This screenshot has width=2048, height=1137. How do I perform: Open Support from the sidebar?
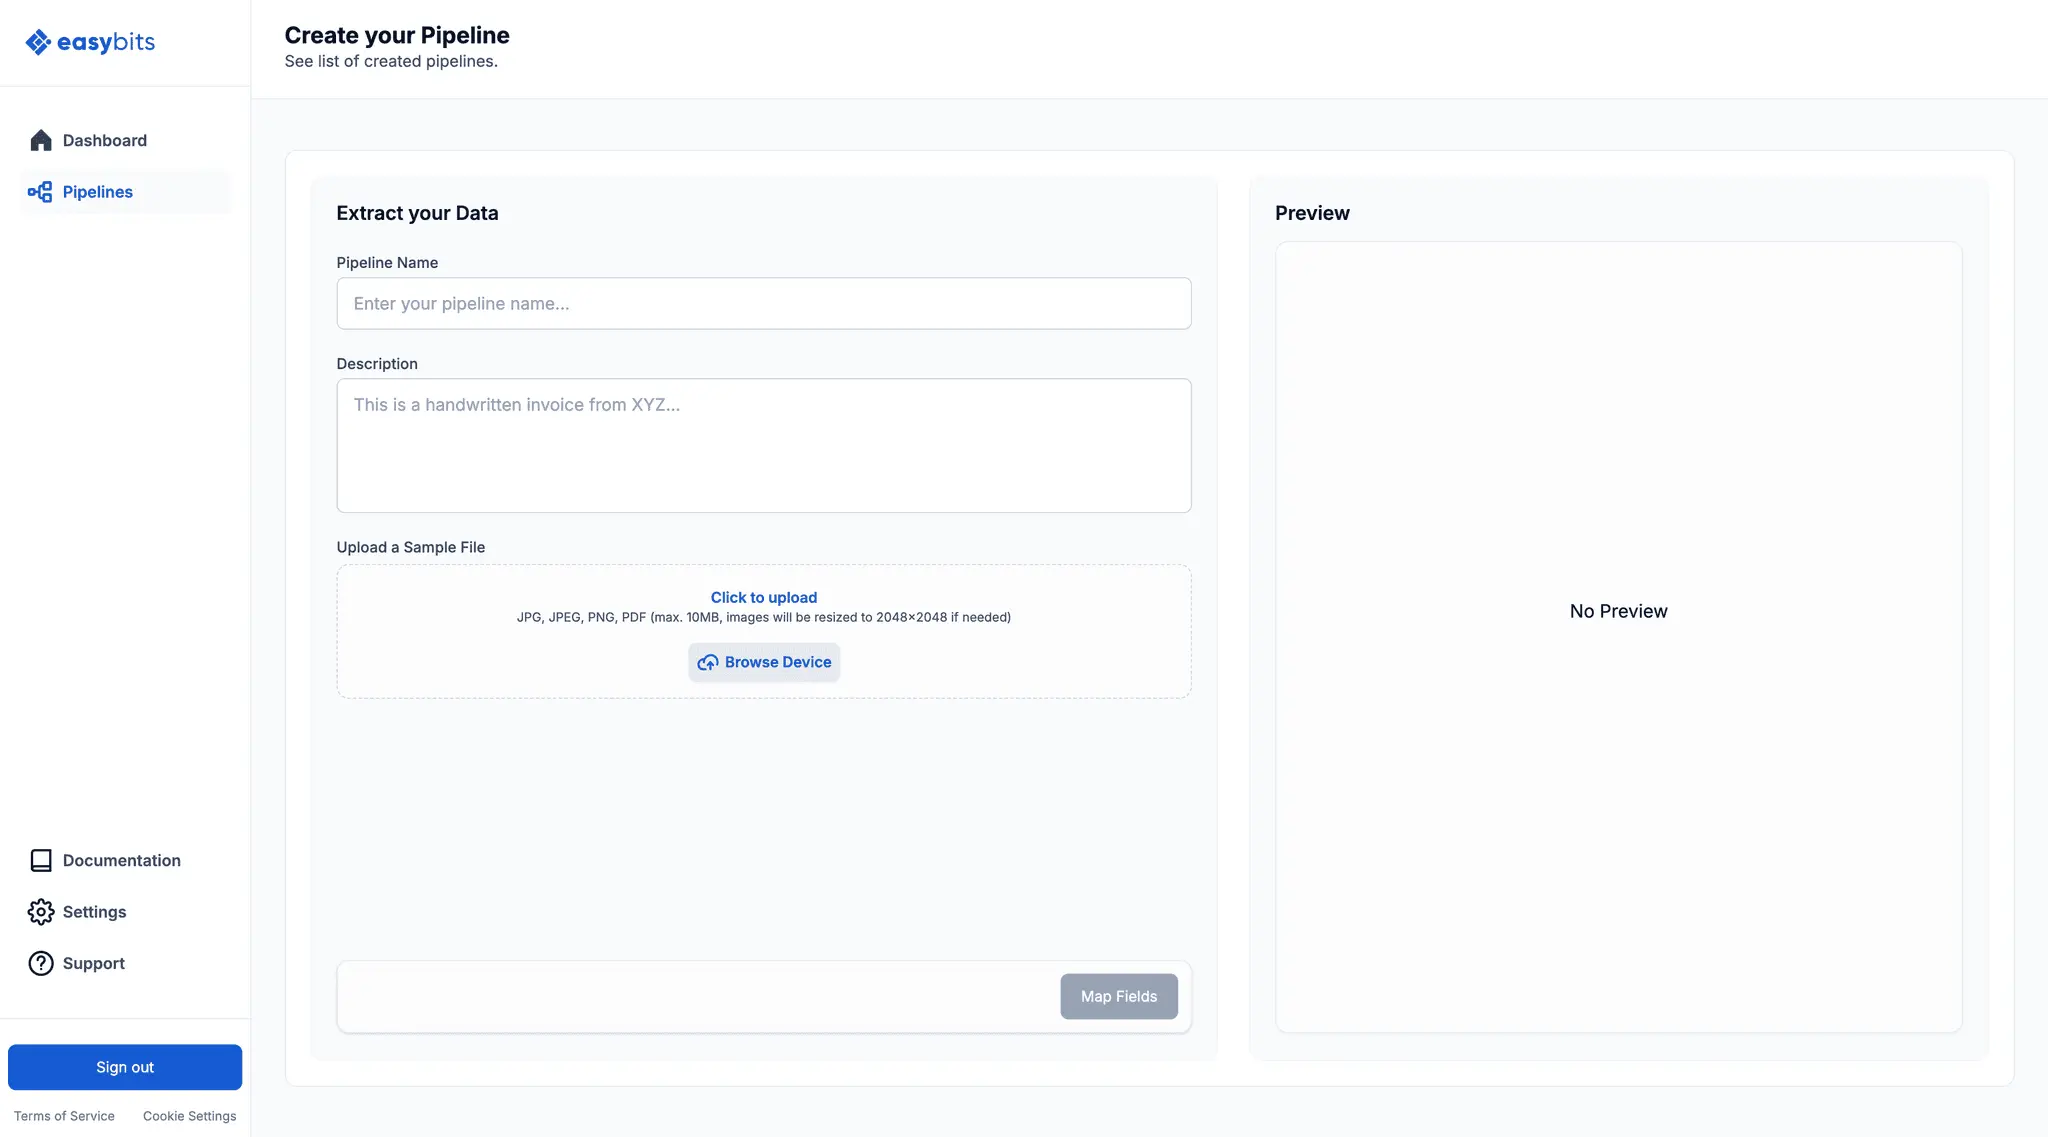[x=125, y=963]
